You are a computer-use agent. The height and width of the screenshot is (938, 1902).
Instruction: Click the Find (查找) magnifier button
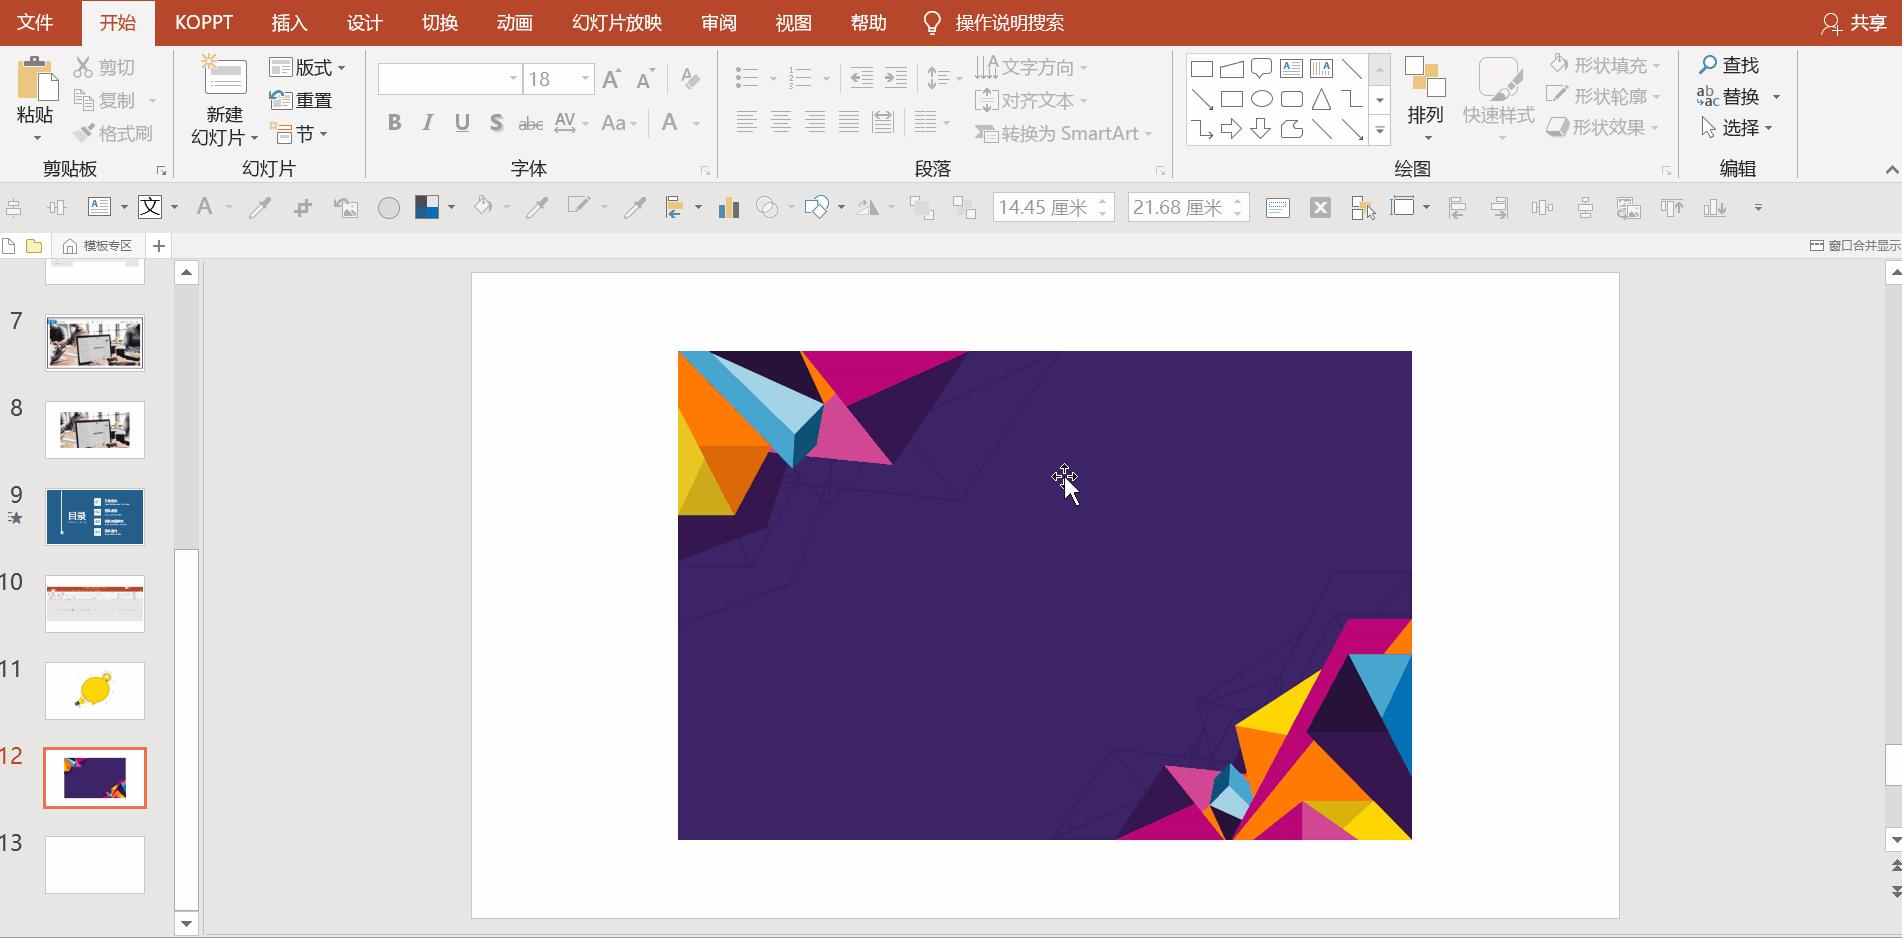click(x=1728, y=65)
